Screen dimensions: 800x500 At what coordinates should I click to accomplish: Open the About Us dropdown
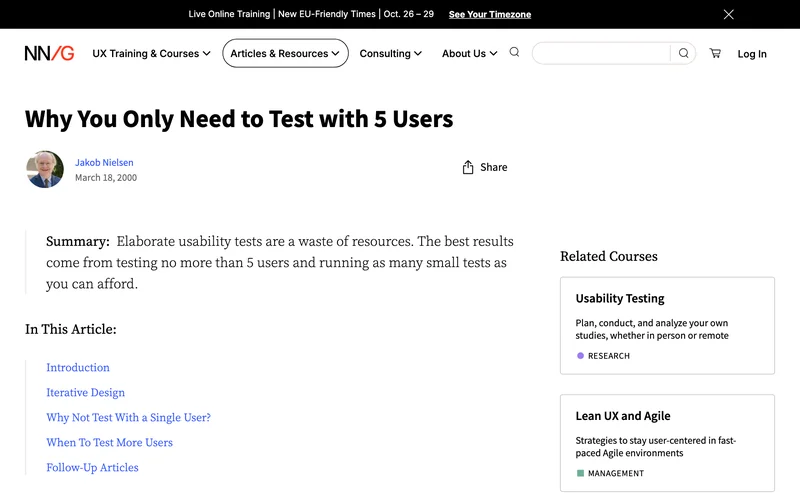(469, 54)
